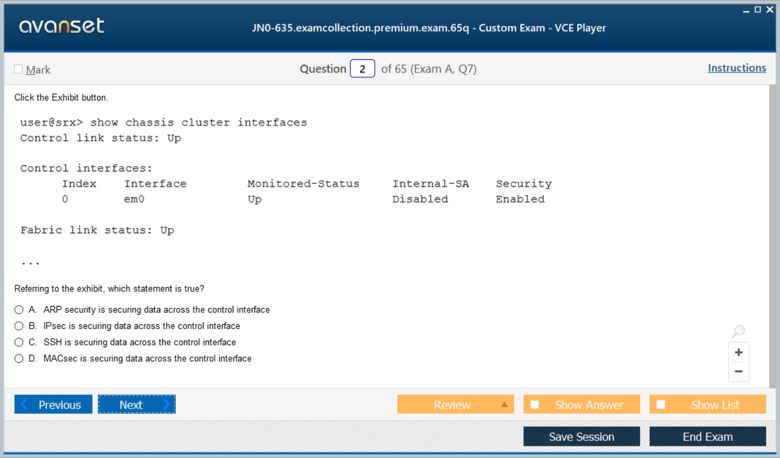Zoom in with the plus button
This screenshot has height=458, width=780.
pyautogui.click(x=738, y=352)
